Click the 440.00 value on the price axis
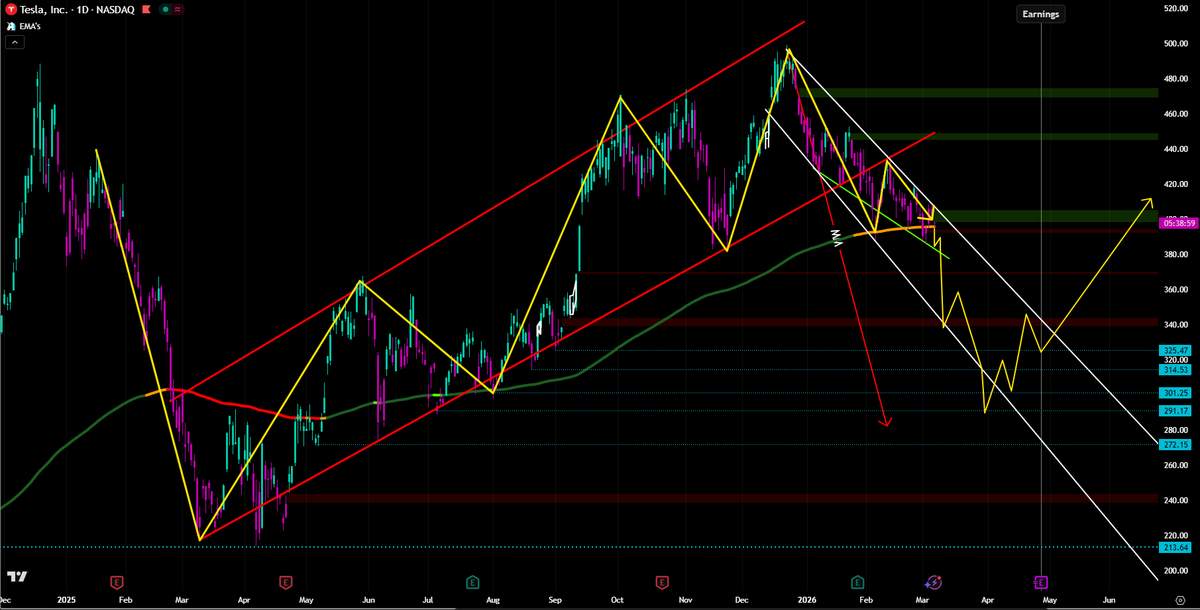The image size is (1200, 610). coord(1175,149)
